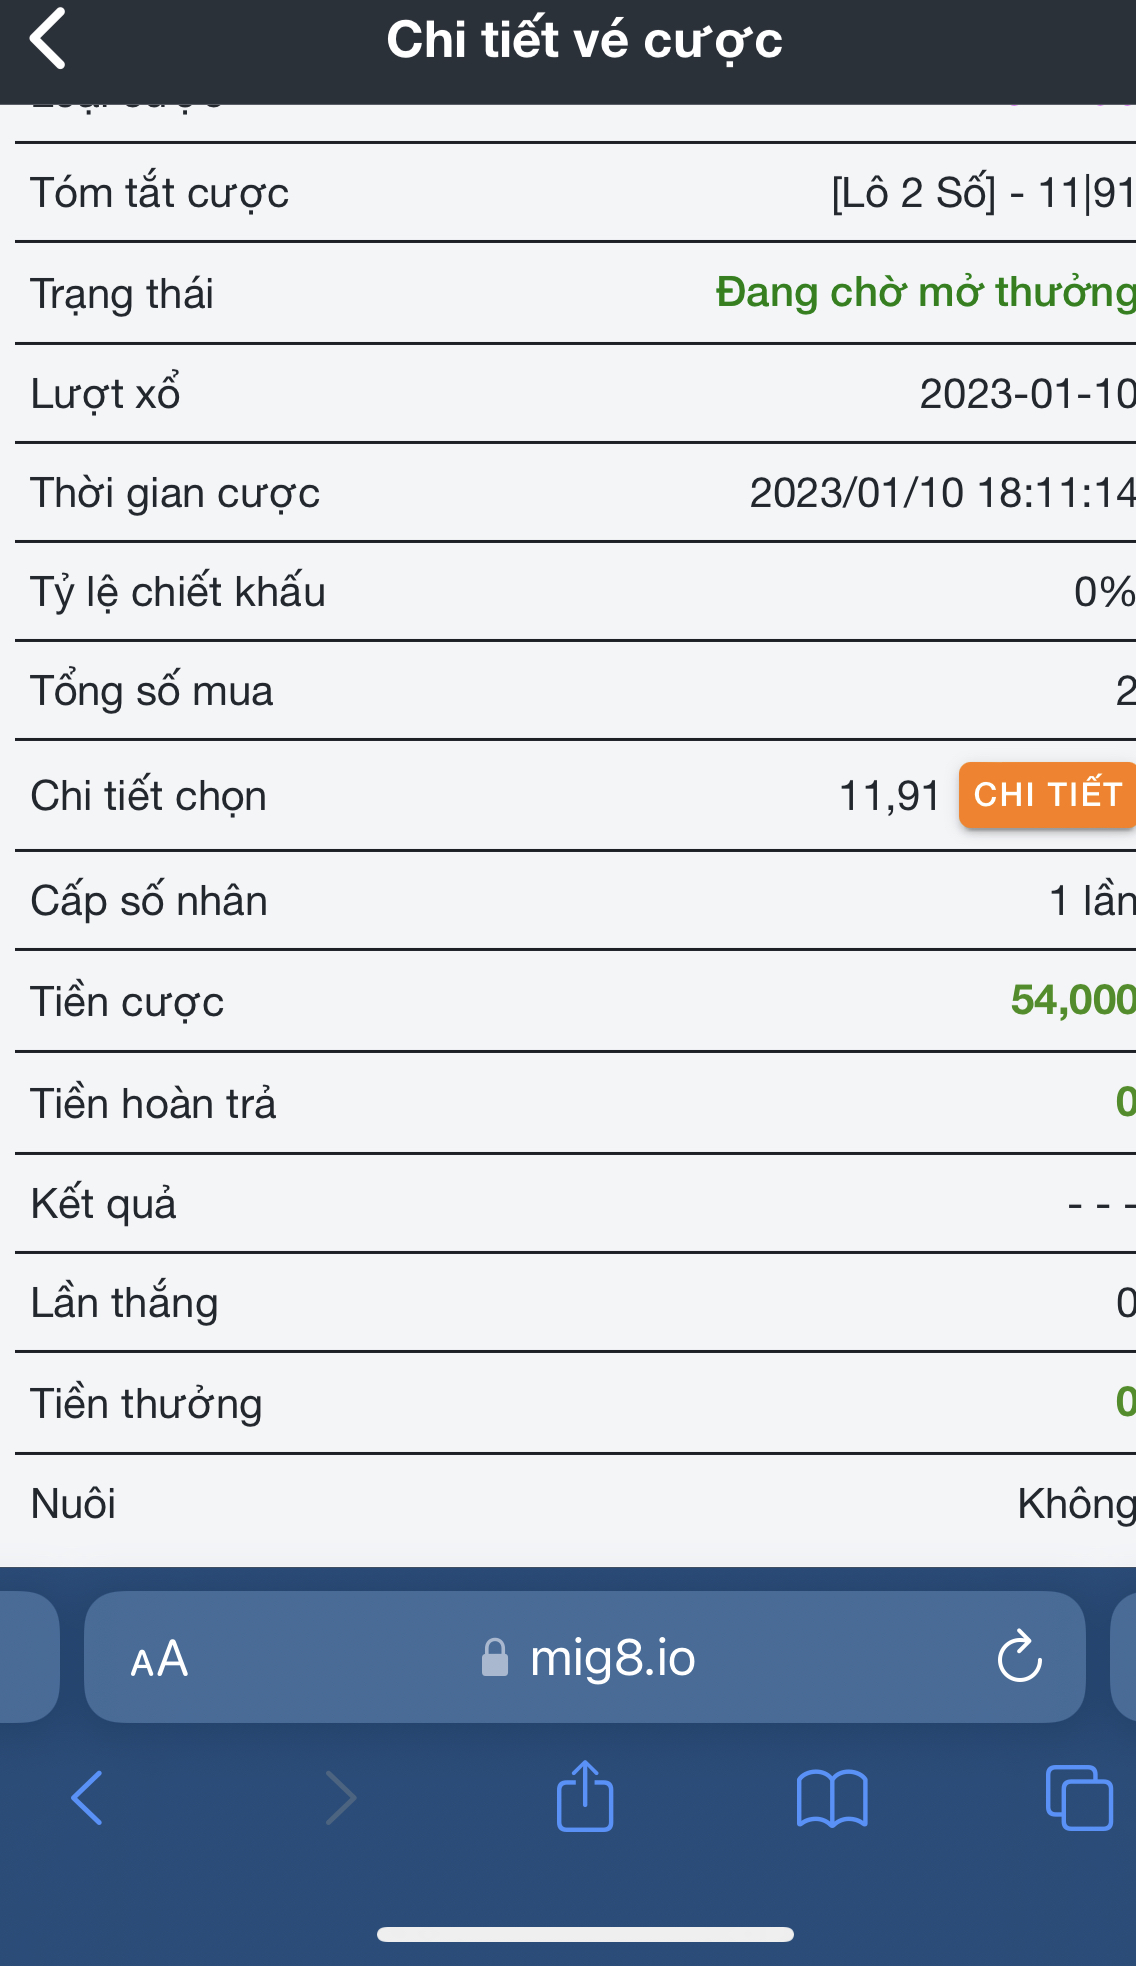Tap the Safari reload icon
The height and width of the screenshot is (1966, 1136).
[x=1020, y=1657]
